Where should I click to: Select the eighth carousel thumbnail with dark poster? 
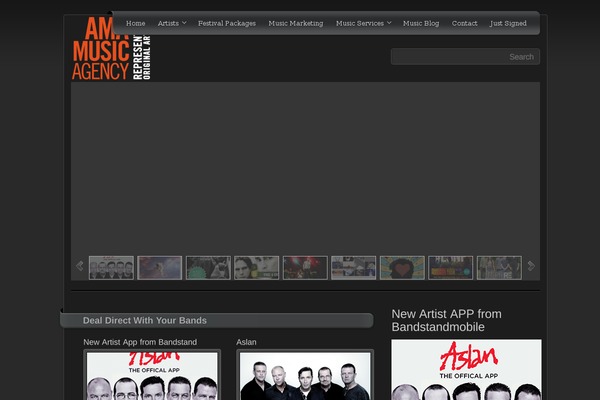click(x=450, y=268)
